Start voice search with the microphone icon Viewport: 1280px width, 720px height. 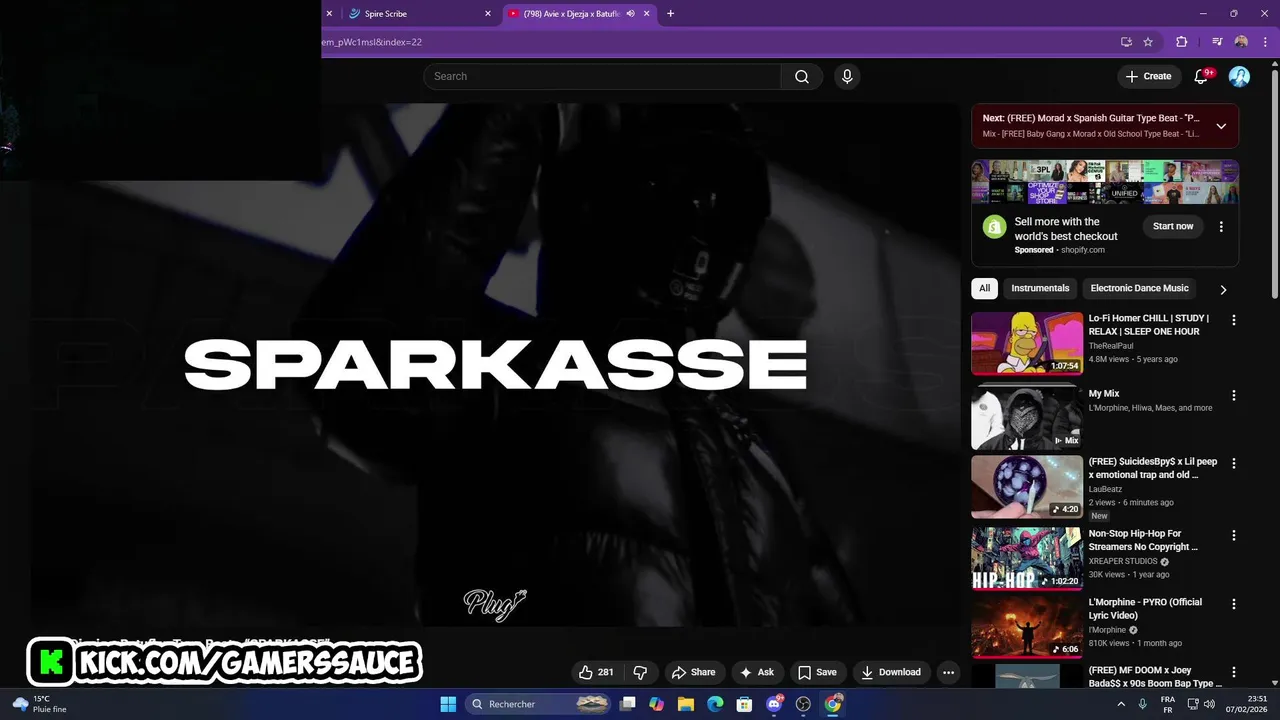click(847, 77)
